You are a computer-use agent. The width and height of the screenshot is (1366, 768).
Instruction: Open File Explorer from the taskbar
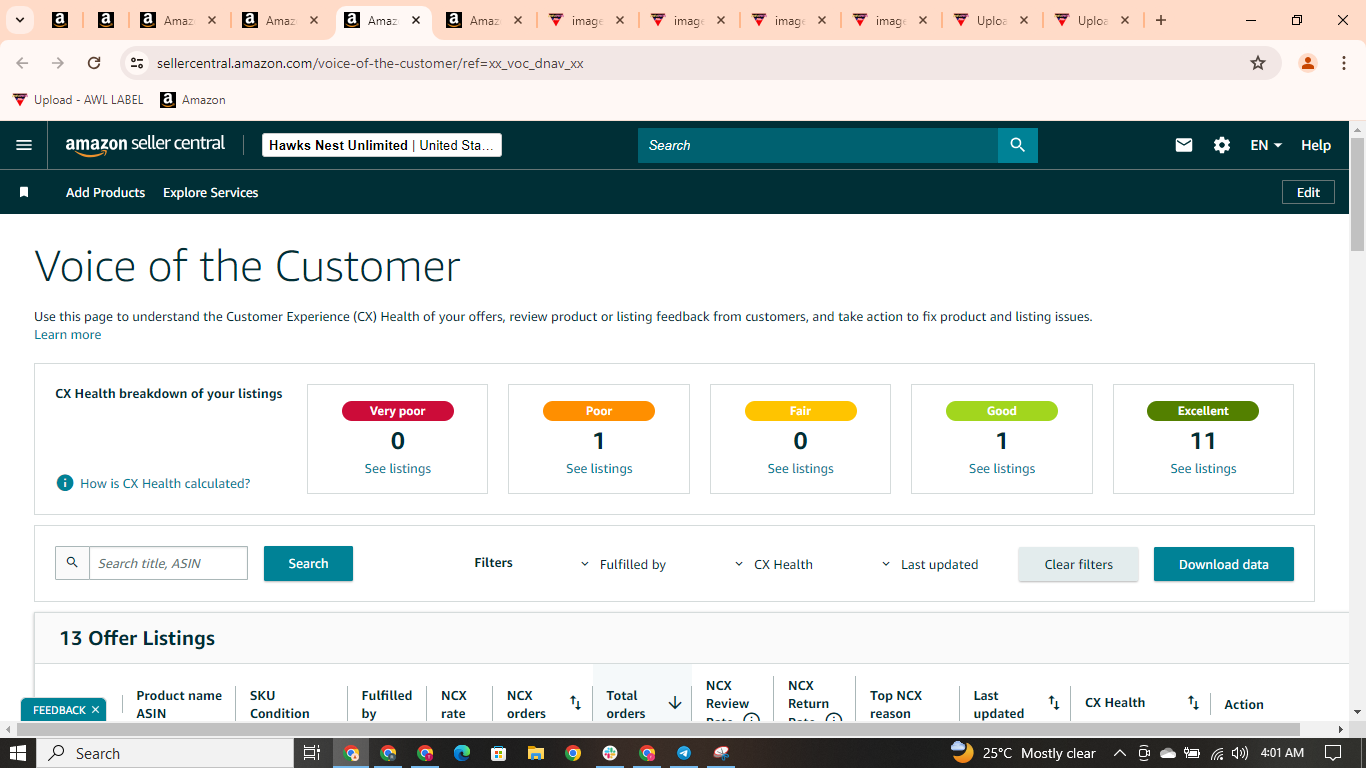[x=535, y=753]
